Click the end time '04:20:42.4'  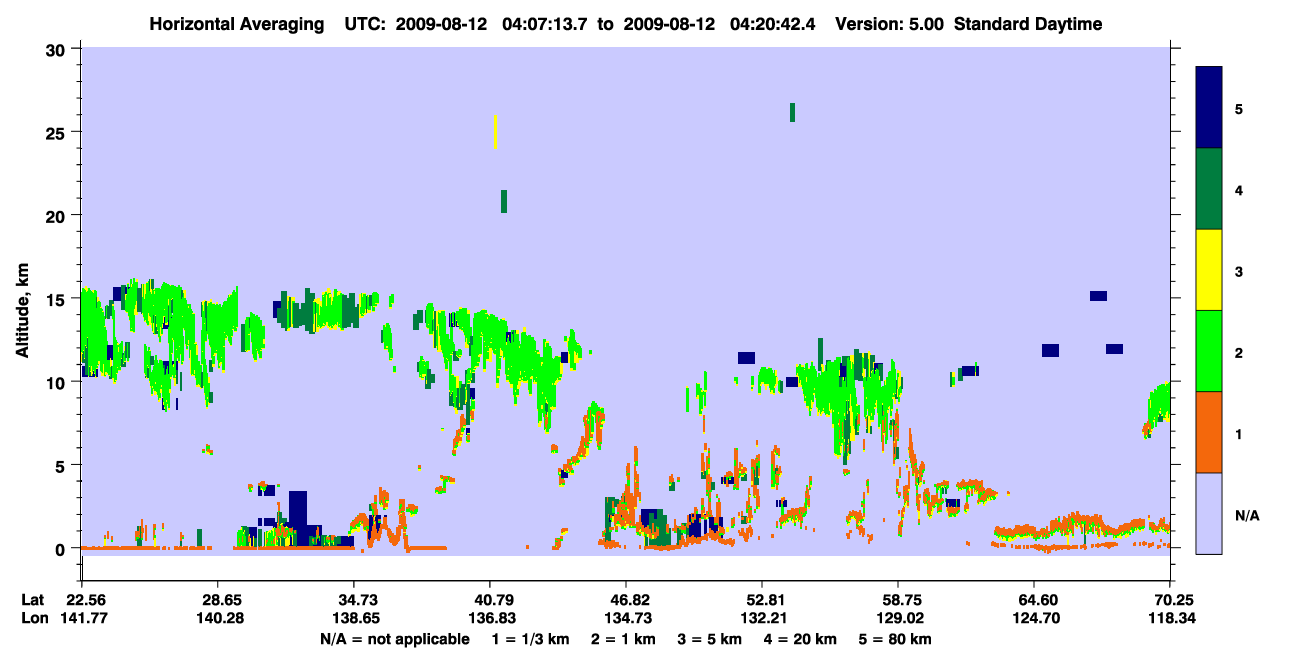pyautogui.click(x=773, y=24)
